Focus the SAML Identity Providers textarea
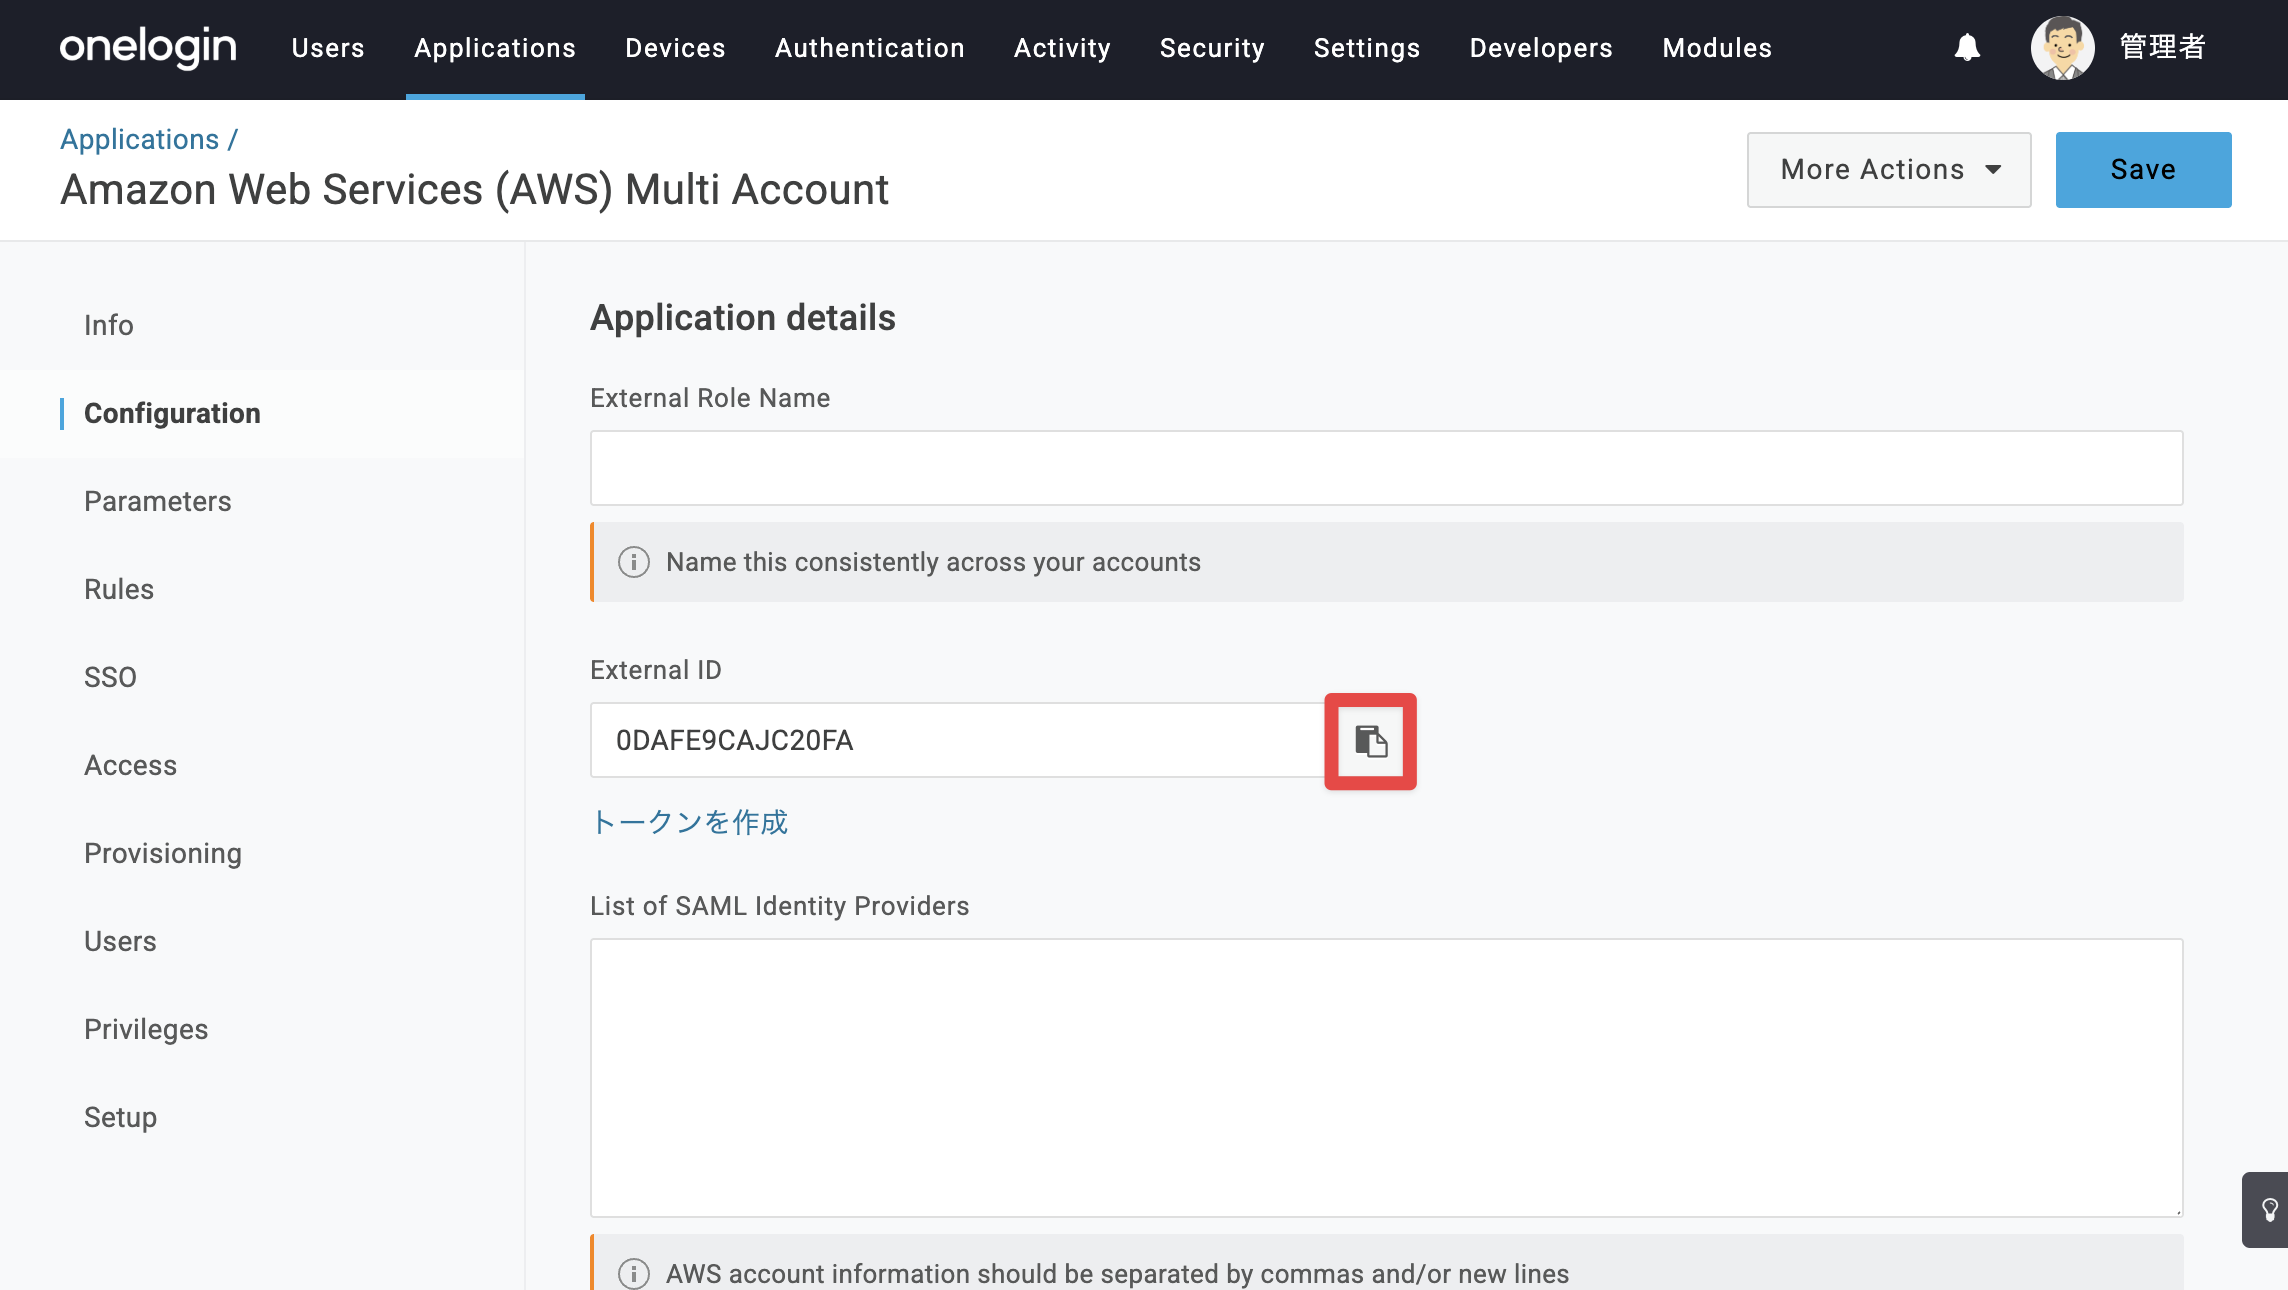The width and height of the screenshot is (2288, 1290). point(1386,1078)
